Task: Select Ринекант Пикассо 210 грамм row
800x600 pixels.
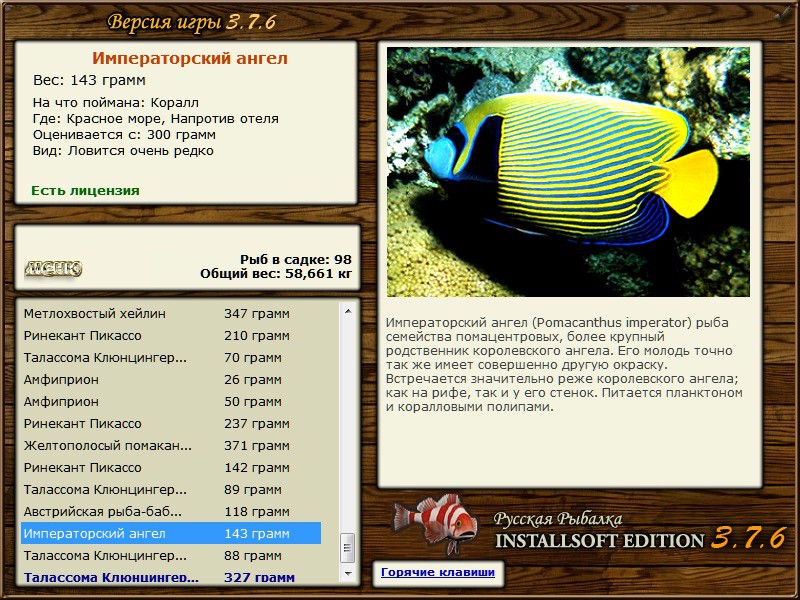Action: pyautogui.click(x=171, y=336)
